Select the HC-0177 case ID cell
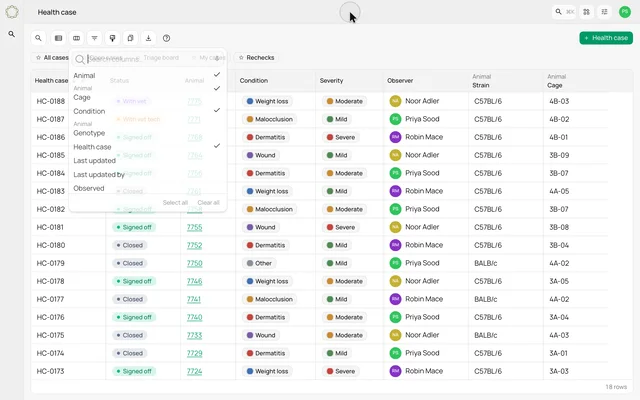 pos(51,299)
